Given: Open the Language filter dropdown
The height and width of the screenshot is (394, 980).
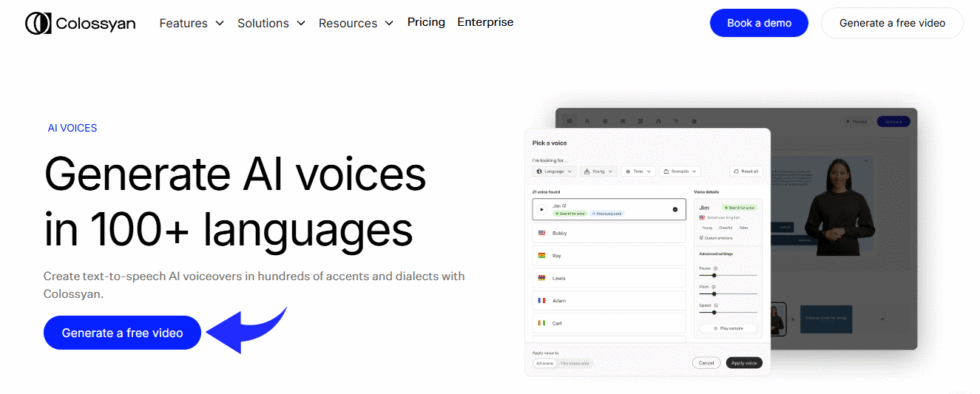Looking at the screenshot, I should point(555,171).
